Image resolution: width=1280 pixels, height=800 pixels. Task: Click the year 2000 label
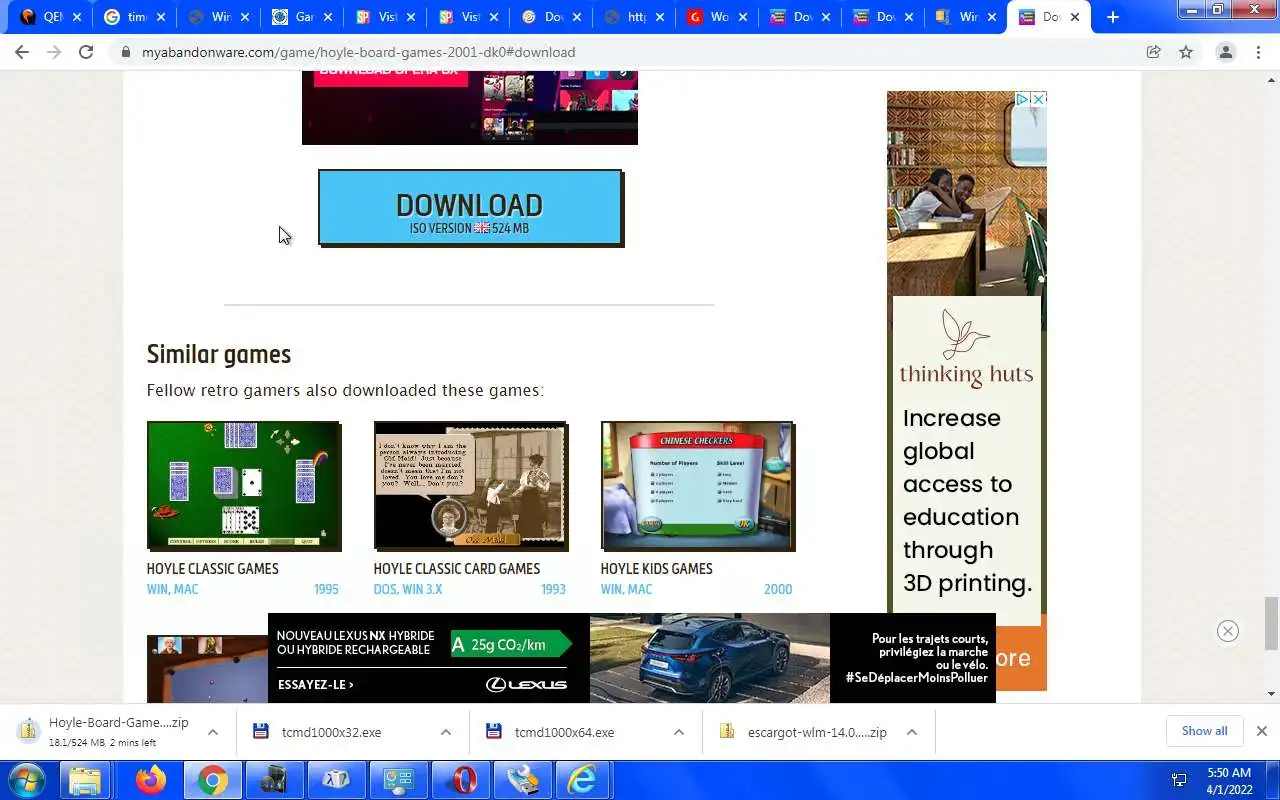(x=778, y=589)
